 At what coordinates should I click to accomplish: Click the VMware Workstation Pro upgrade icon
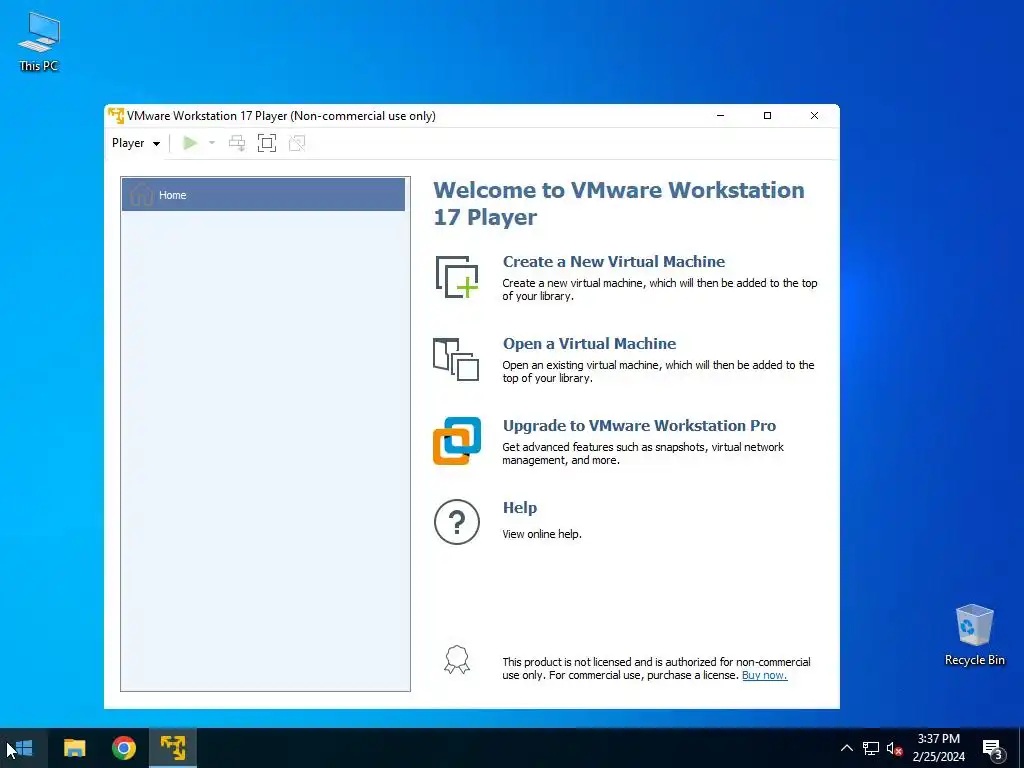(x=457, y=441)
